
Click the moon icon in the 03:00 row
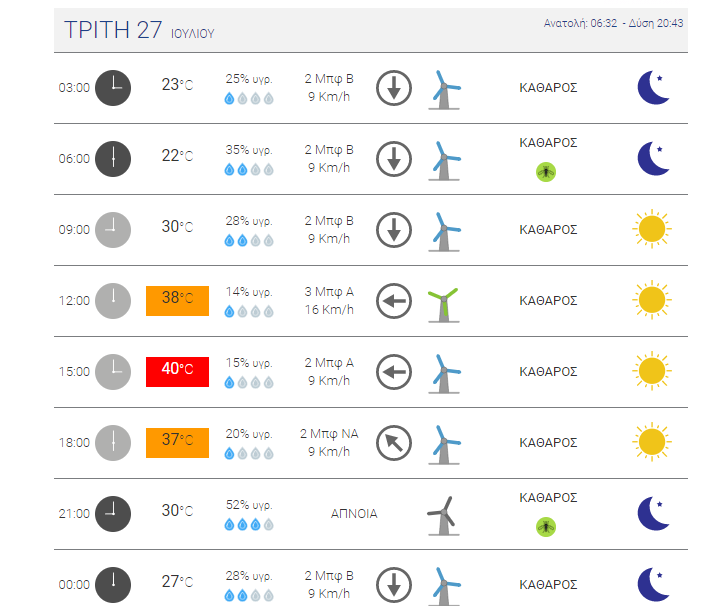pos(653,87)
